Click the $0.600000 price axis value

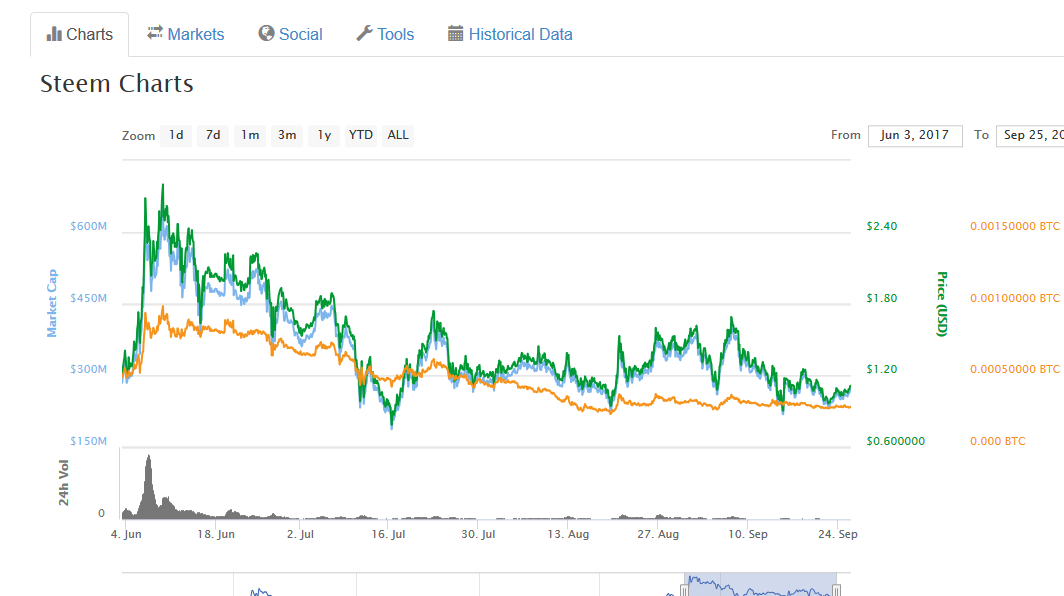click(x=895, y=441)
